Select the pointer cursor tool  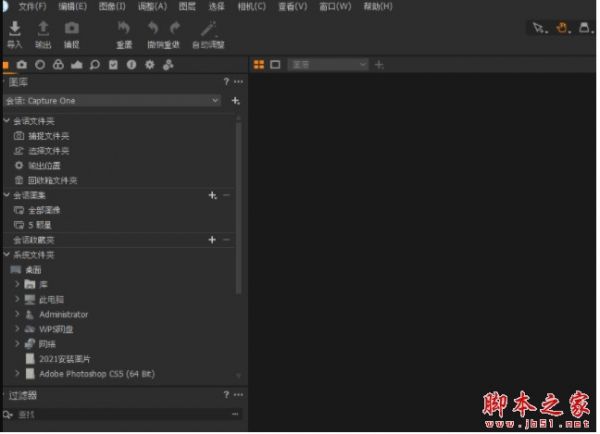pyautogui.click(x=540, y=28)
